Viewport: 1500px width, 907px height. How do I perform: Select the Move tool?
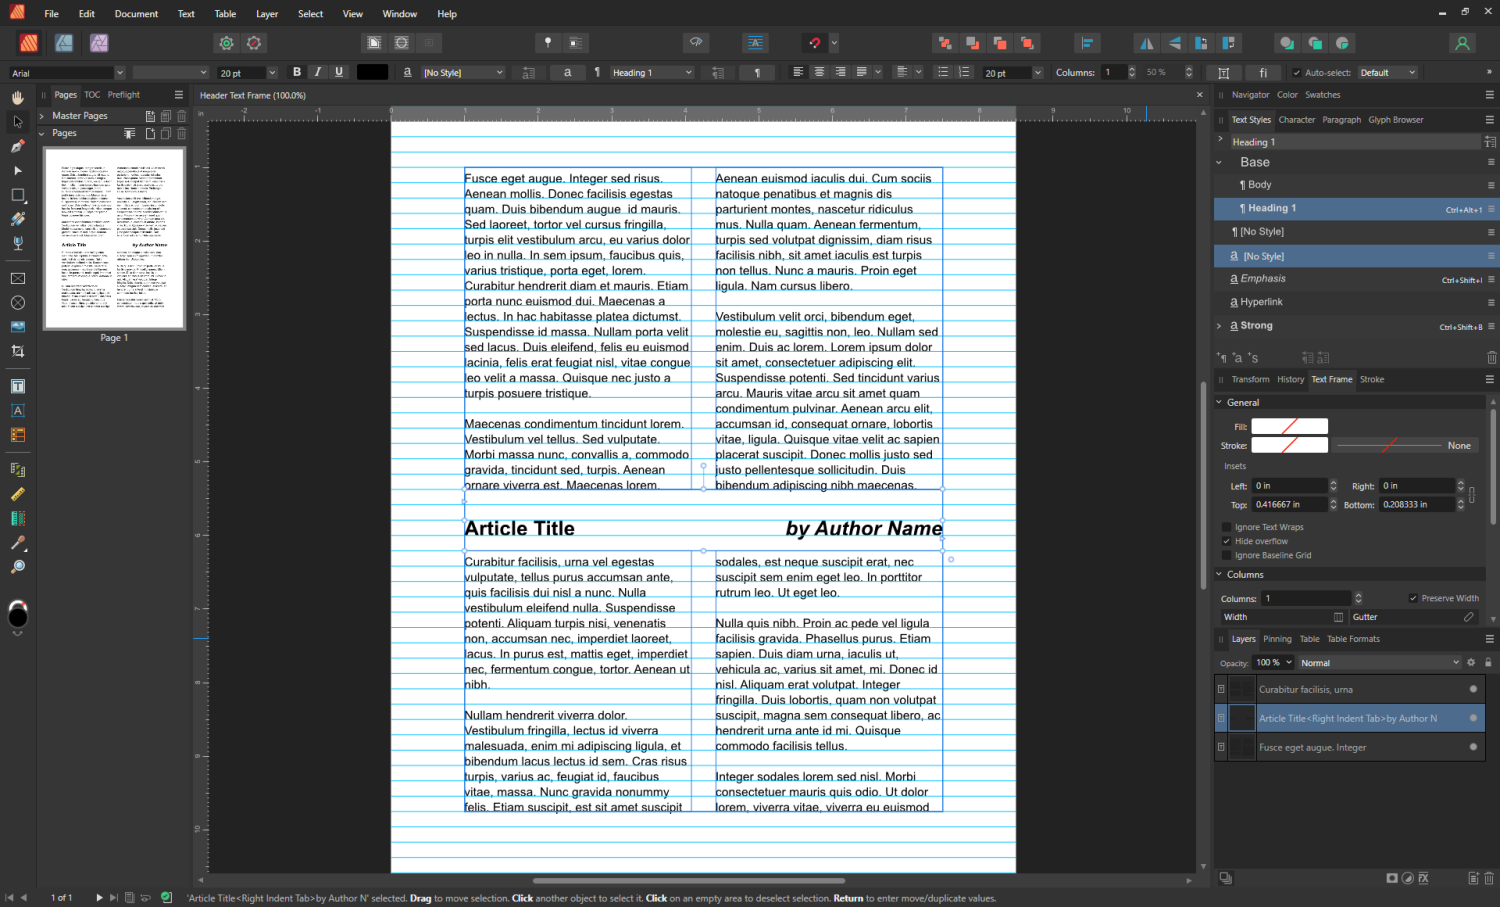pyautogui.click(x=17, y=121)
